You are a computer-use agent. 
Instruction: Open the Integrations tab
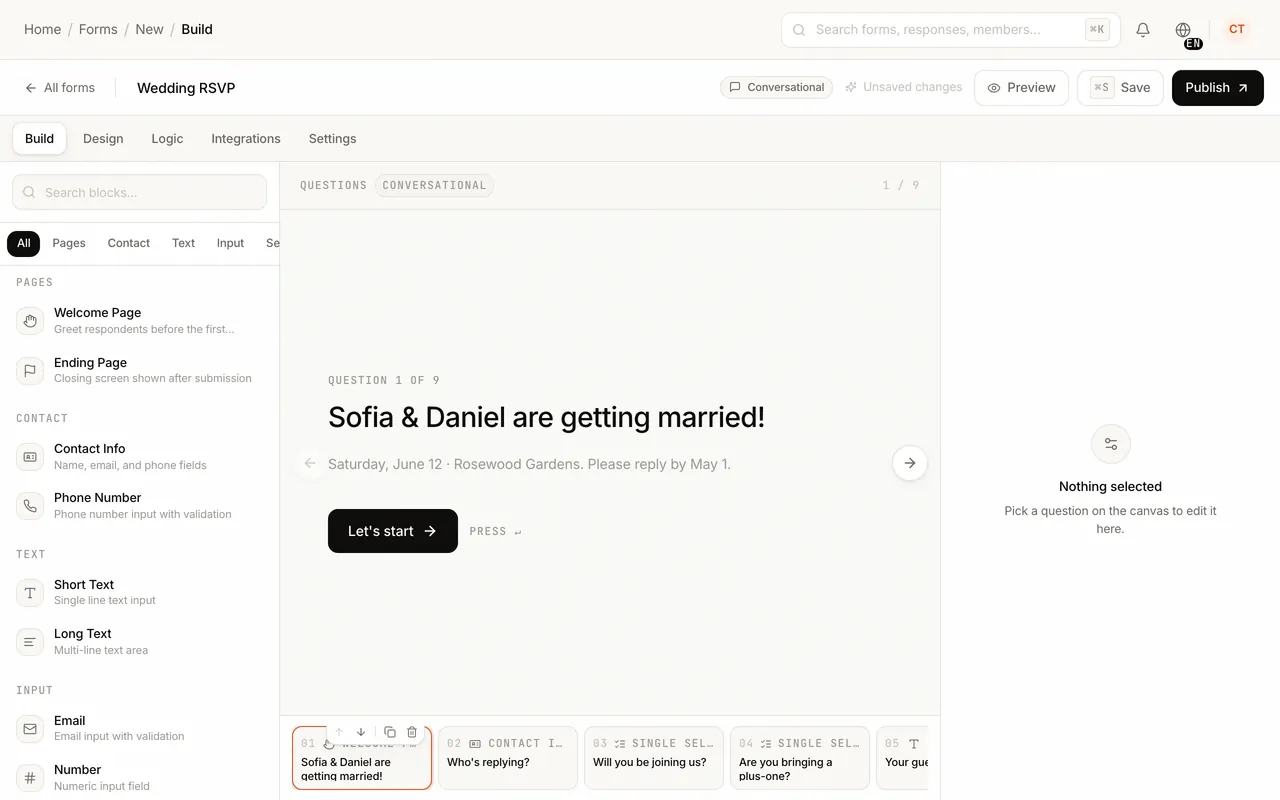[246, 139]
